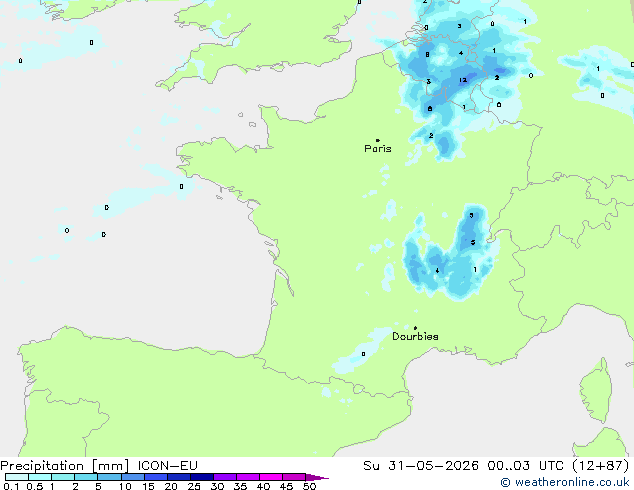The width and height of the screenshot is (634, 490).
Task: Click the legend label '30'
Action: [x=217, y=486]
